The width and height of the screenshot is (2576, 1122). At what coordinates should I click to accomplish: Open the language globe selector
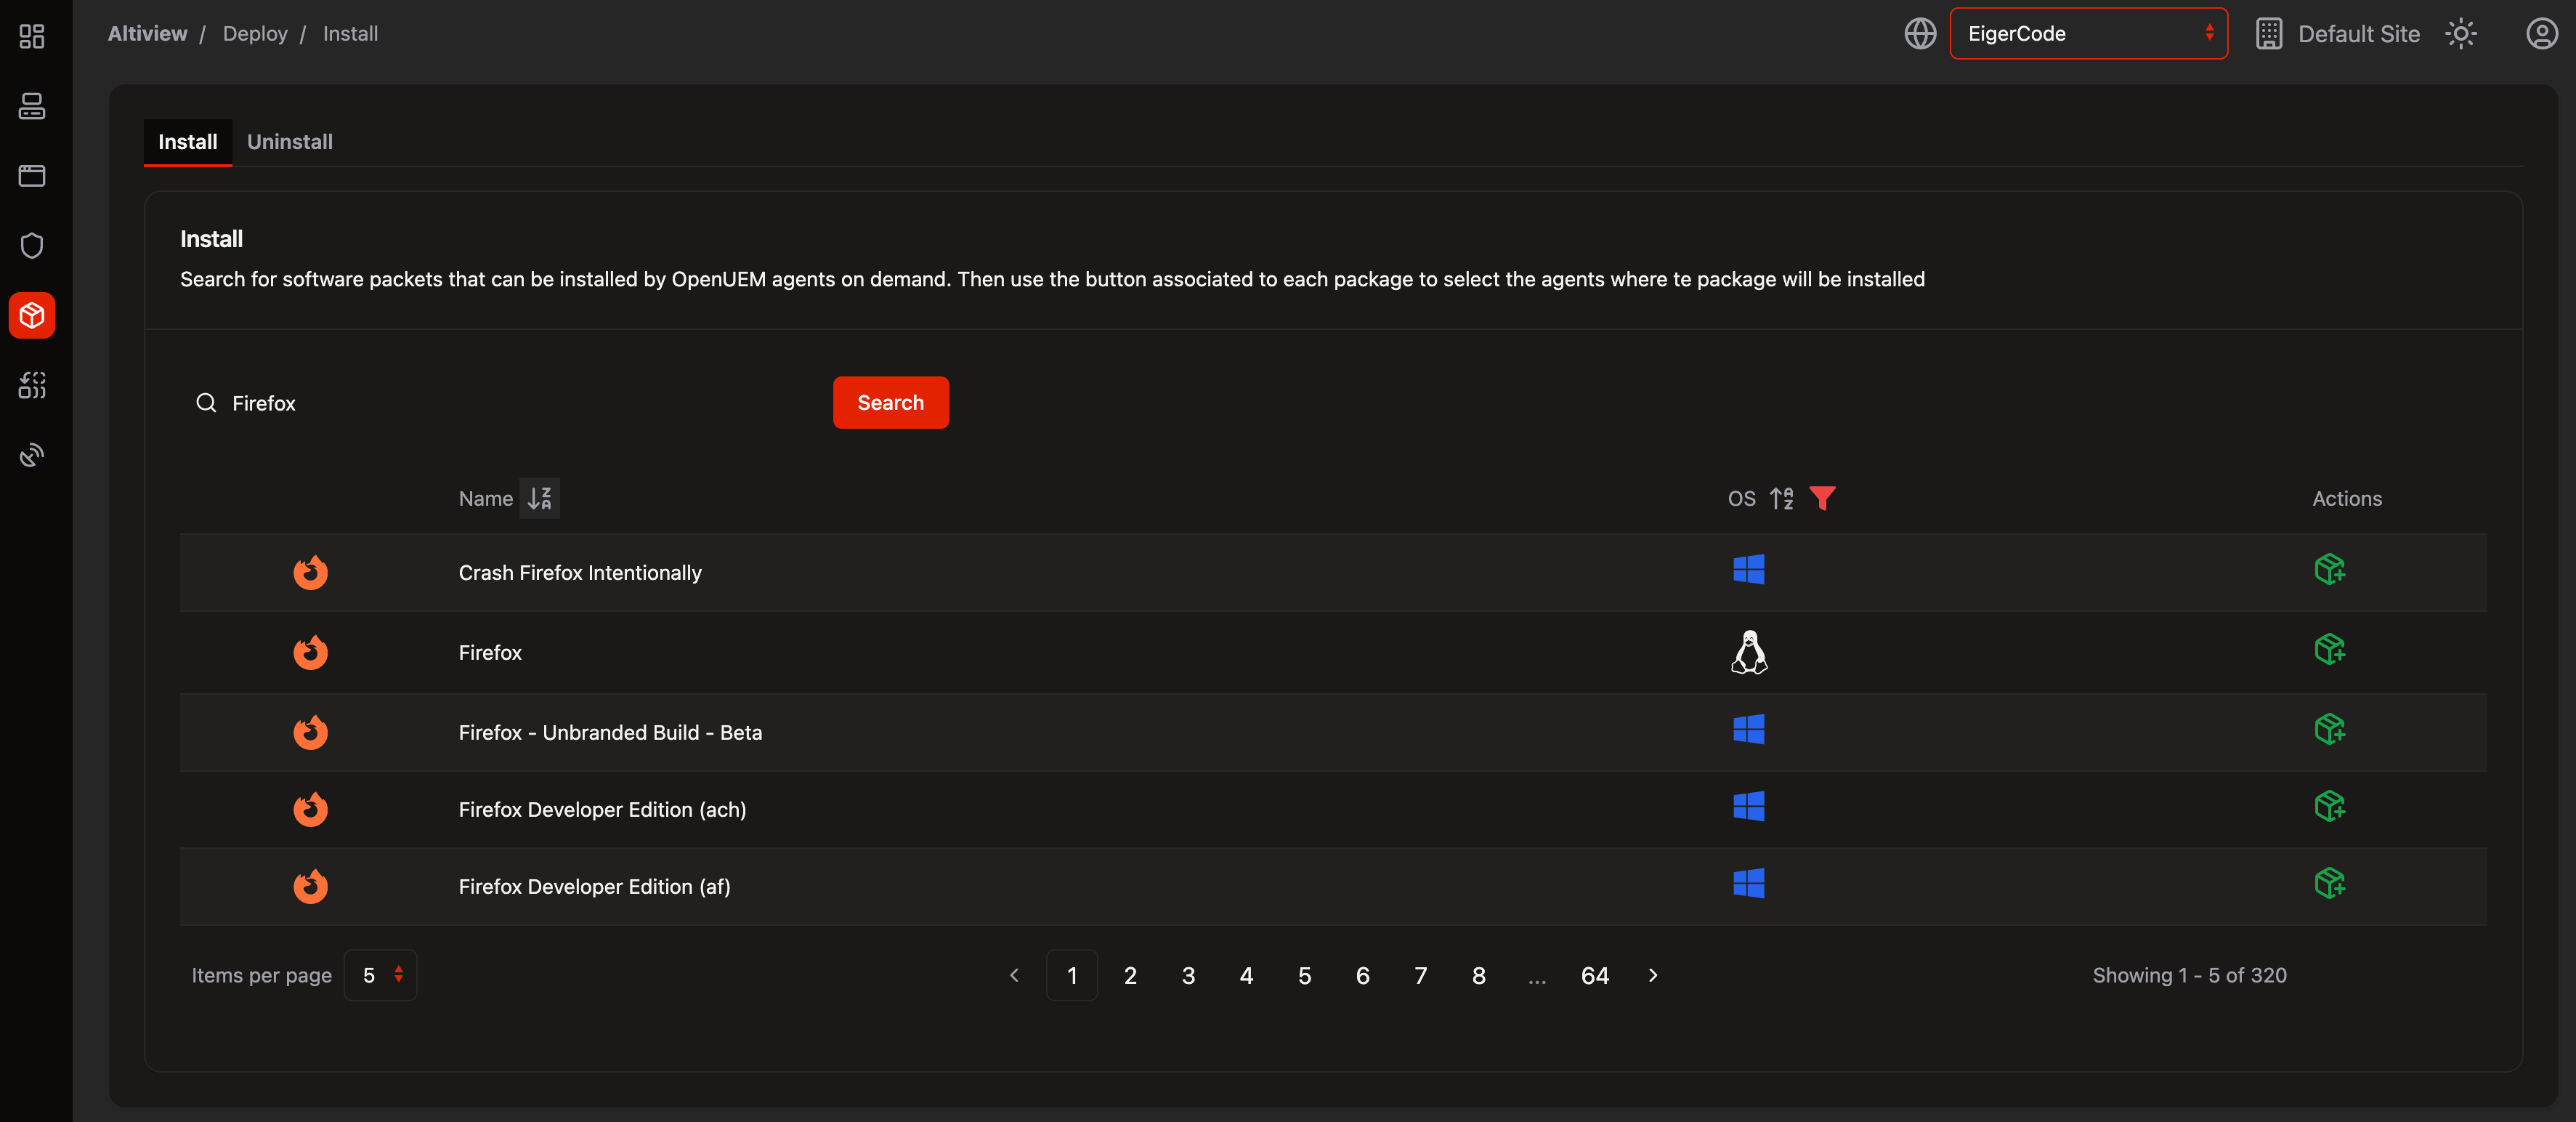1919,34
